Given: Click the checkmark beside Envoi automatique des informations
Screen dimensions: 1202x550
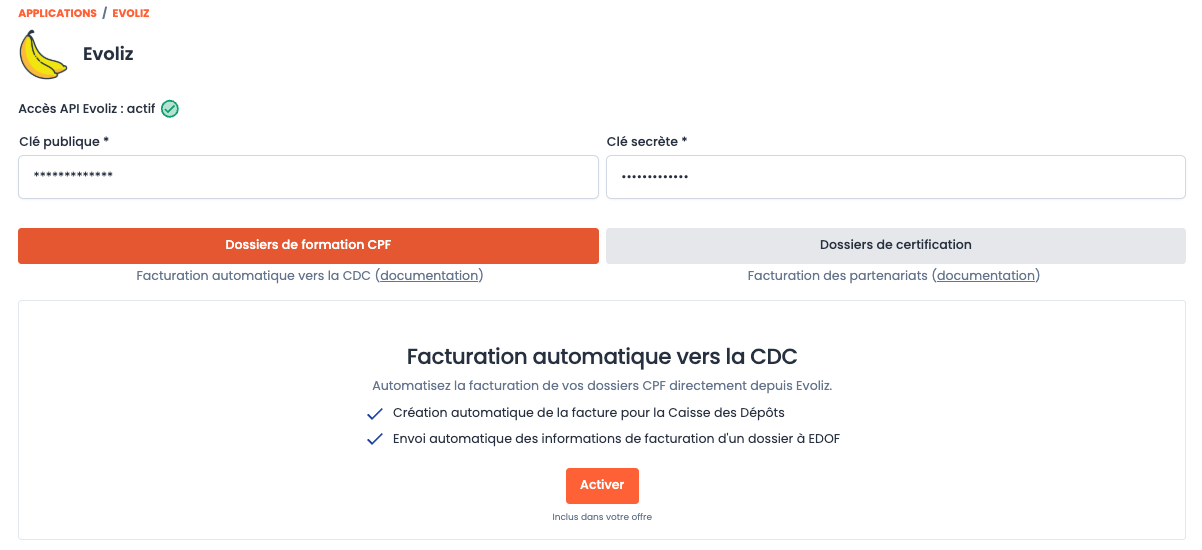Looking at the screenshot, I should point(375,439).
